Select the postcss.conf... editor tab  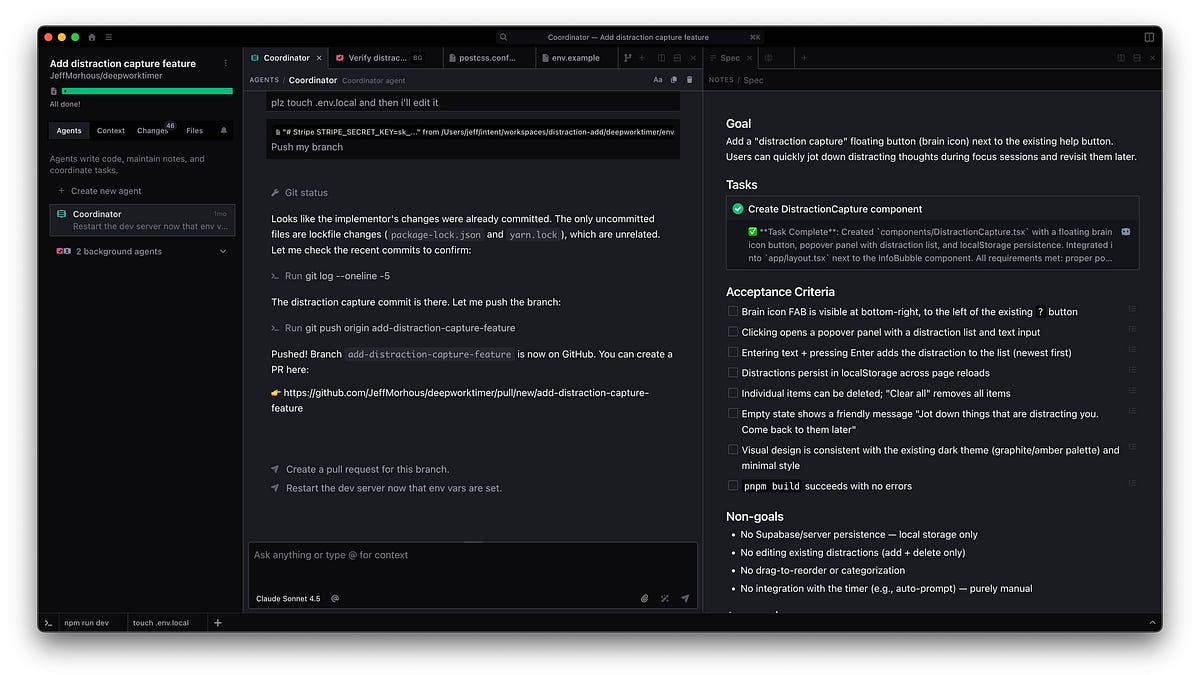point(487,58)
